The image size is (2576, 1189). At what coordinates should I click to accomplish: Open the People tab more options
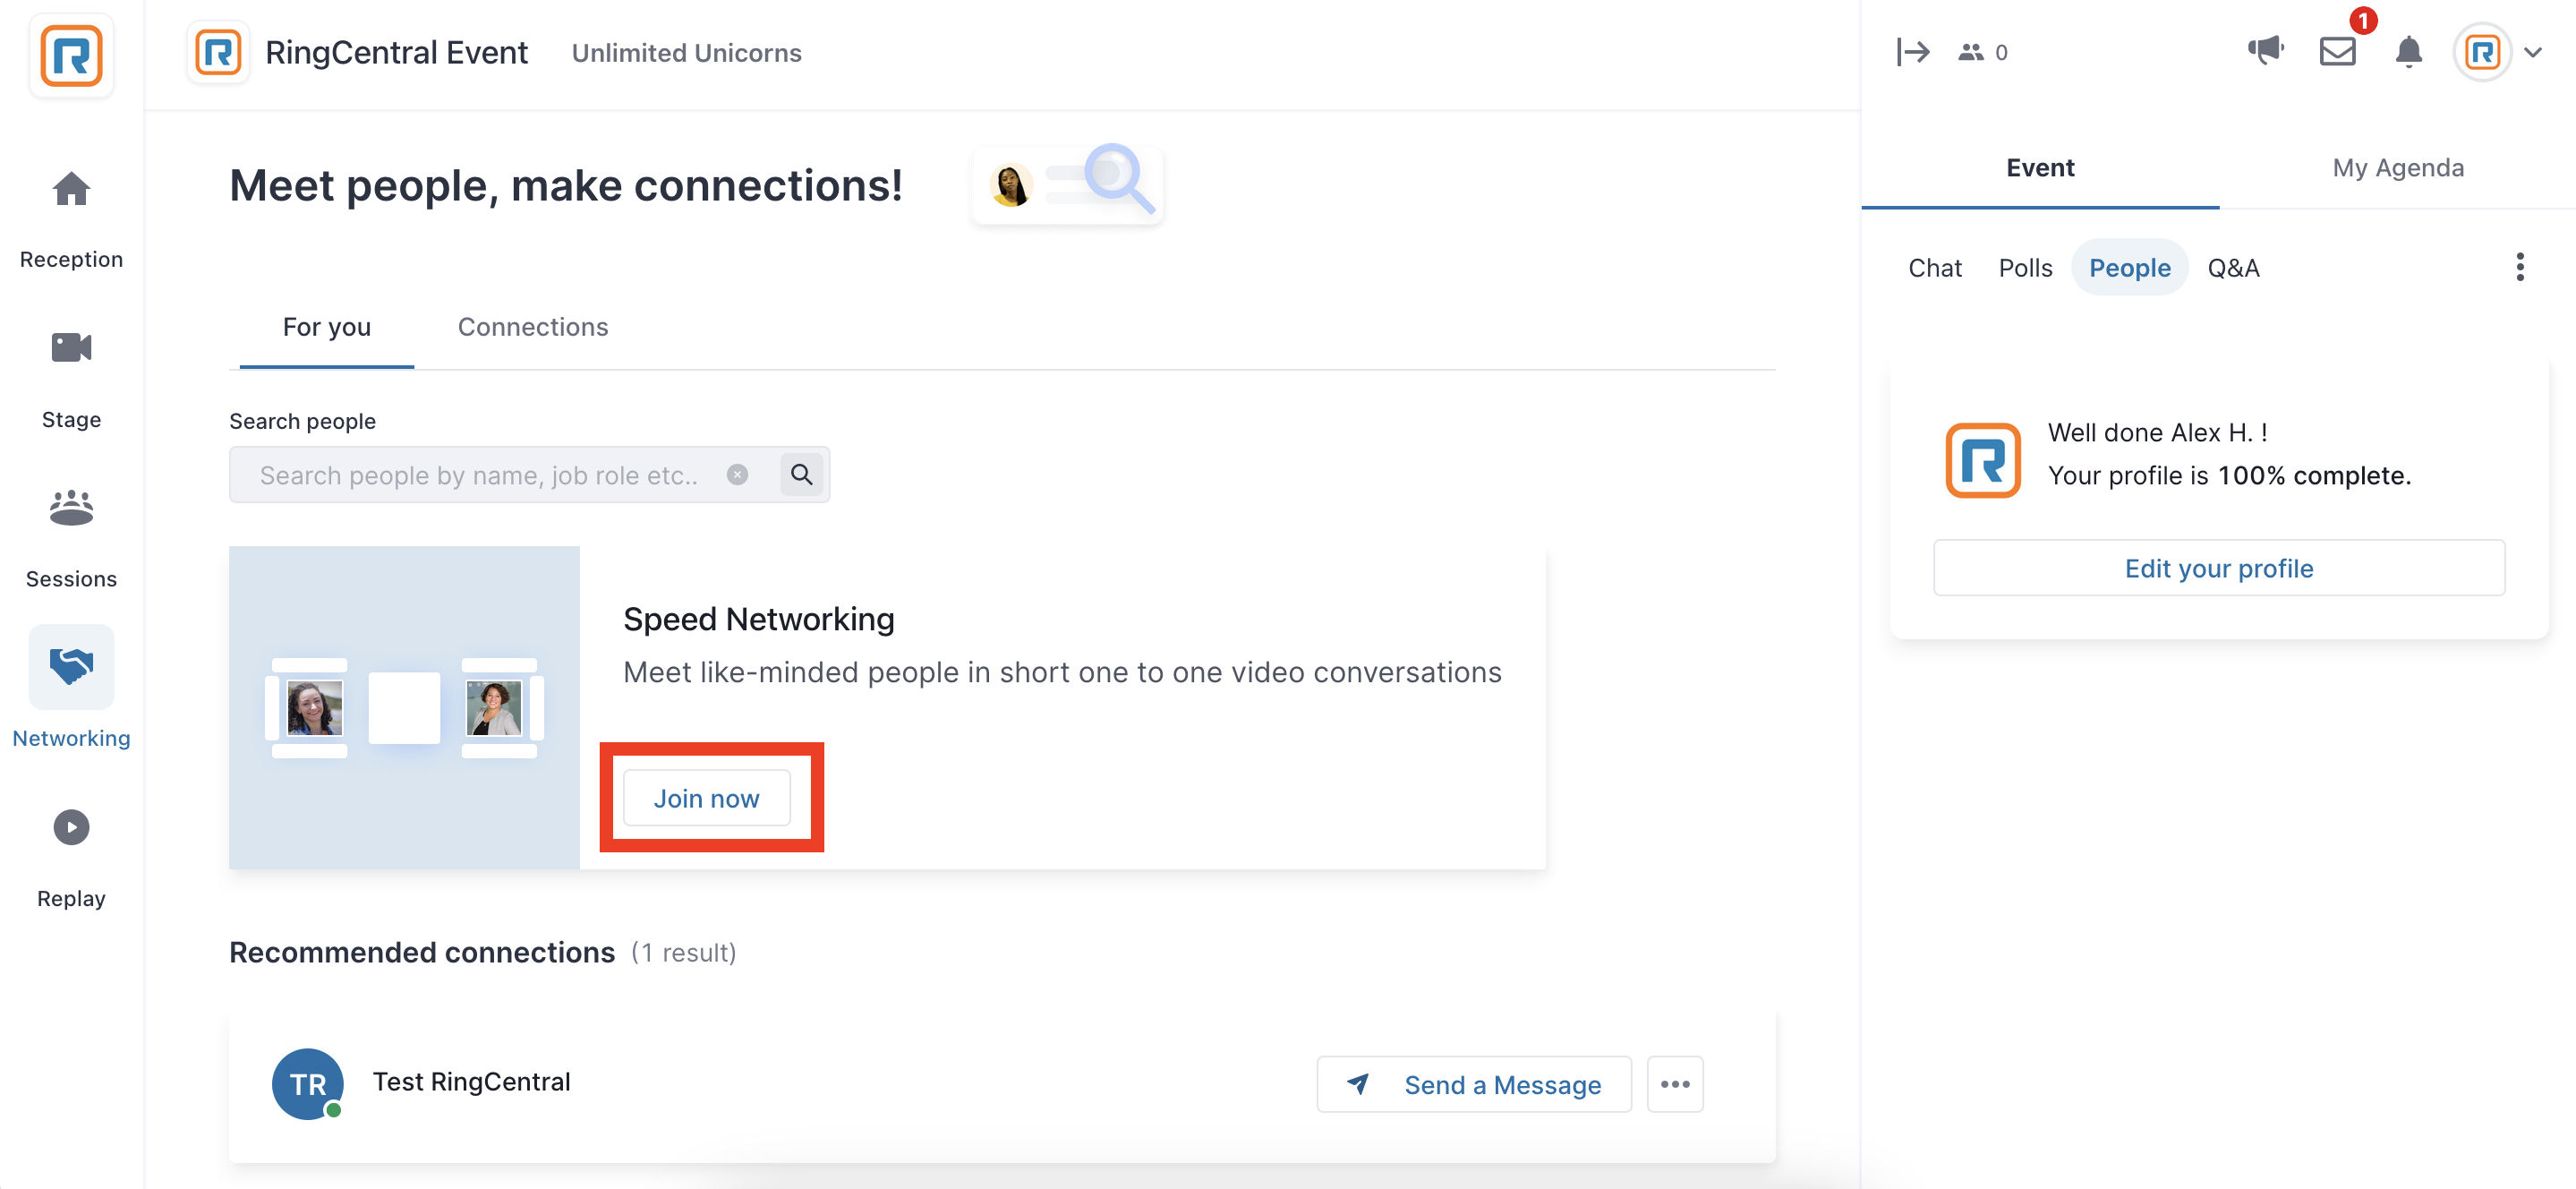point(2520,267)
